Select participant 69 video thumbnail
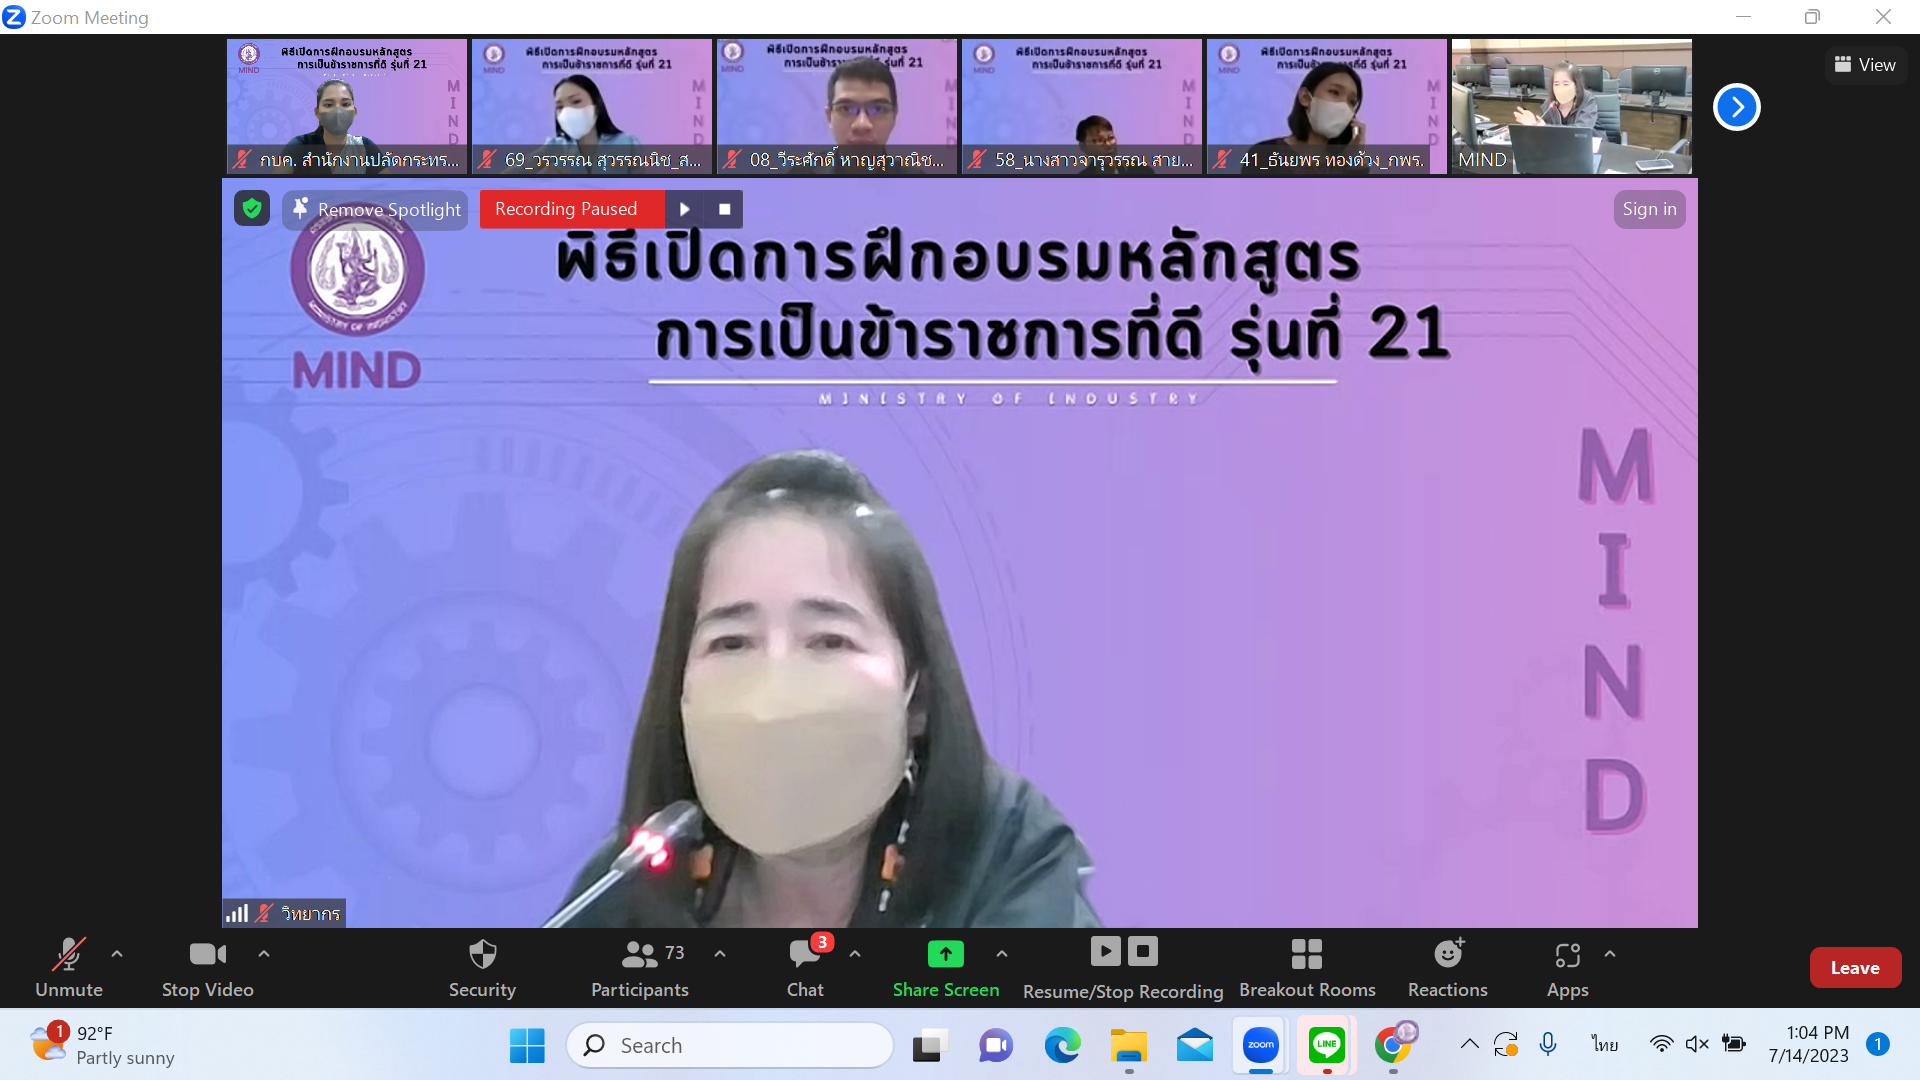The image size is (1920, 1080). [592, 106]
